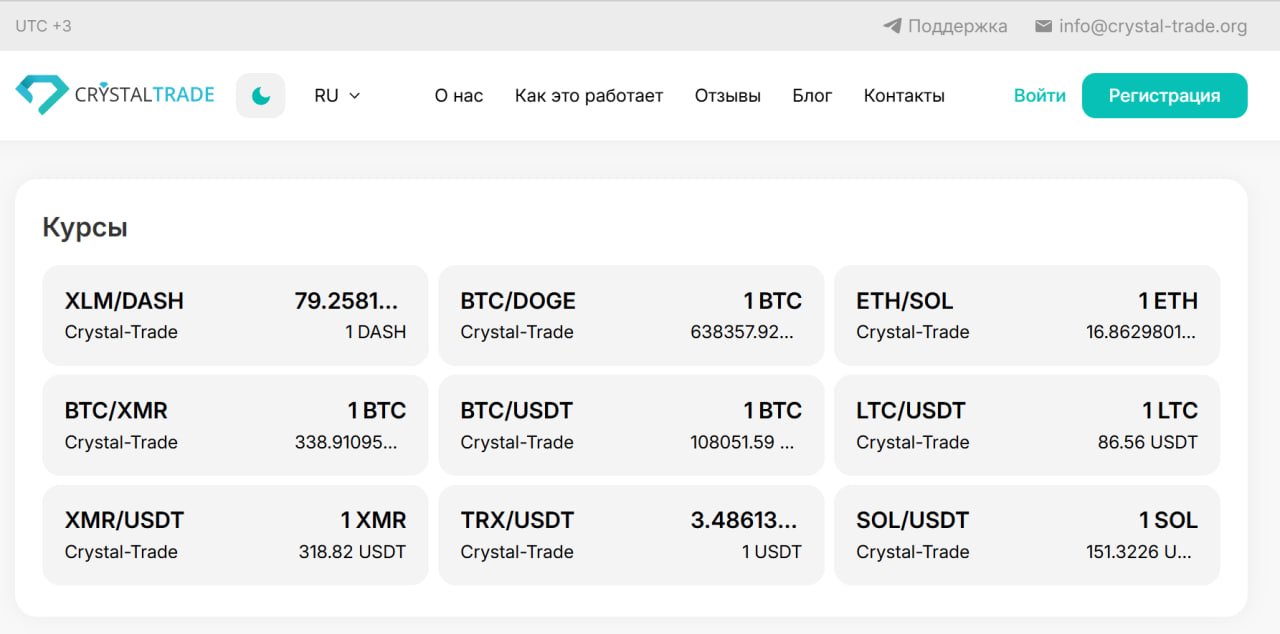
Task: Toggle dark mode with the moon button
Action: point(261,96)
